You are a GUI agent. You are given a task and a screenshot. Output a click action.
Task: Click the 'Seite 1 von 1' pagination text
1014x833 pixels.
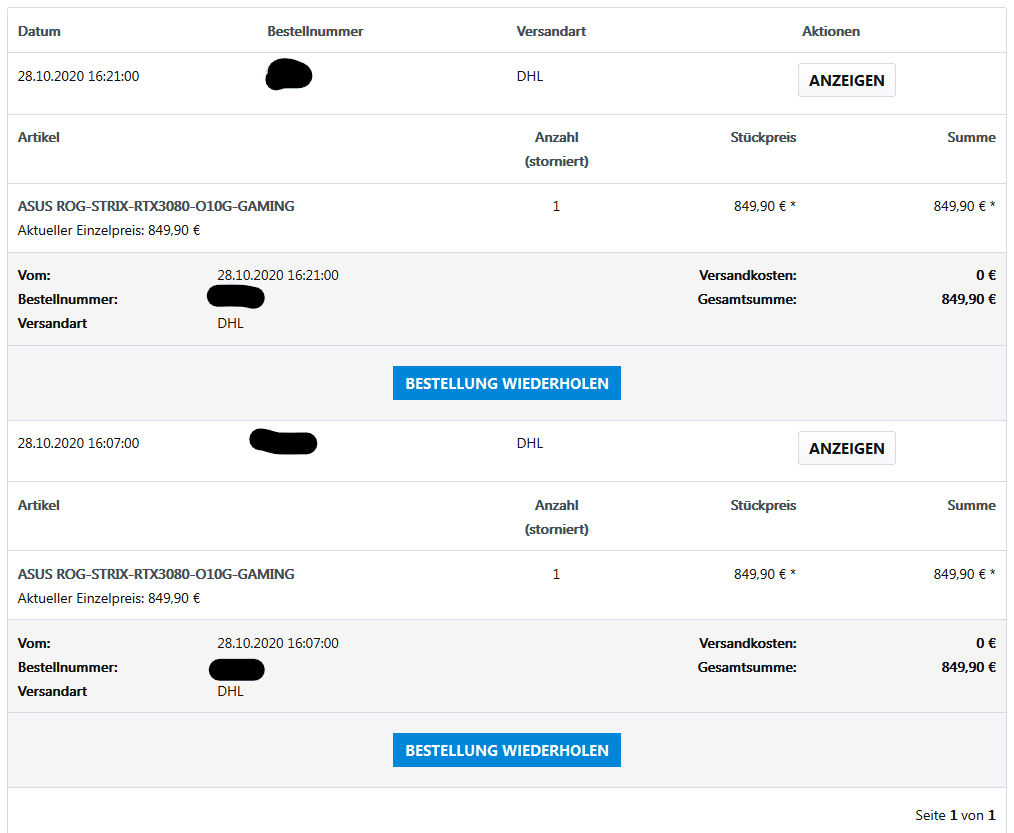tap(955, 815)
